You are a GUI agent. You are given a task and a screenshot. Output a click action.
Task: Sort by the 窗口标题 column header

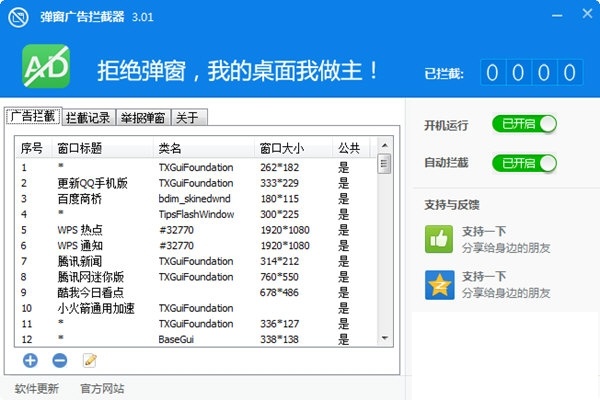(x=103, y=148)
